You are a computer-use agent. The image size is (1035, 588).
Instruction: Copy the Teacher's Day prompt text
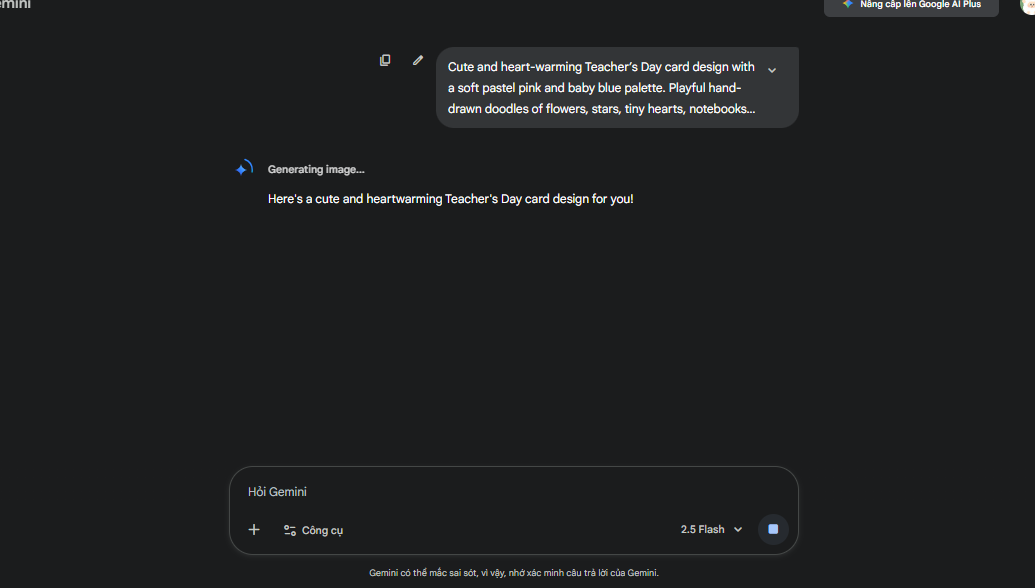(385, 60)
